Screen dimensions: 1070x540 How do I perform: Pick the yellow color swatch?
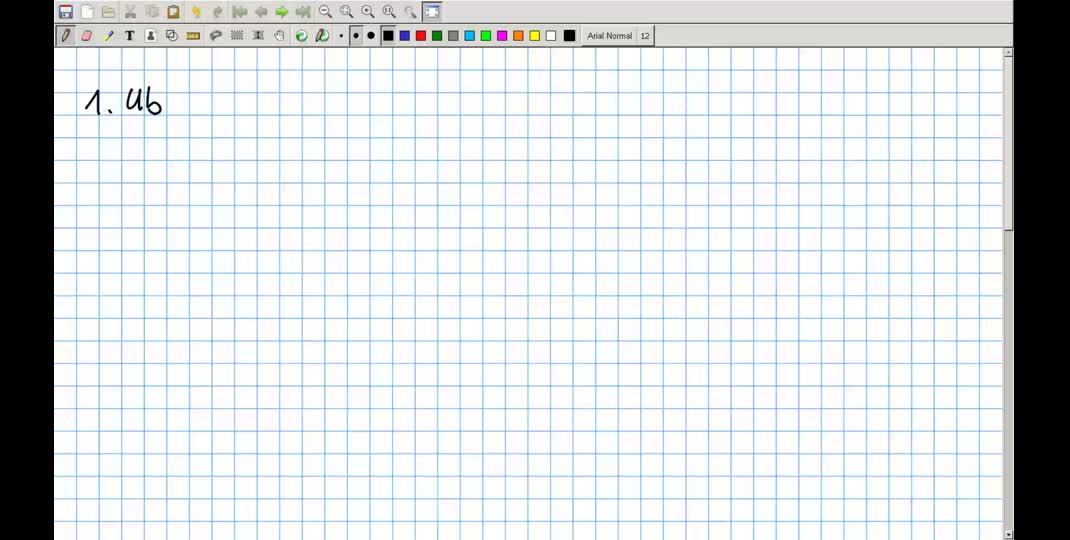pos(534,35)
